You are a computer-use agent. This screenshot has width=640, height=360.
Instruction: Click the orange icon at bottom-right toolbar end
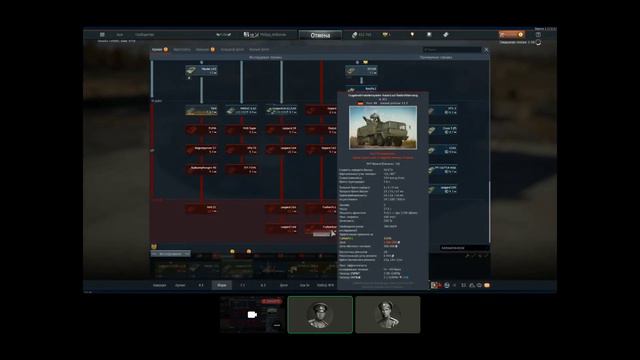coord(487,285)
